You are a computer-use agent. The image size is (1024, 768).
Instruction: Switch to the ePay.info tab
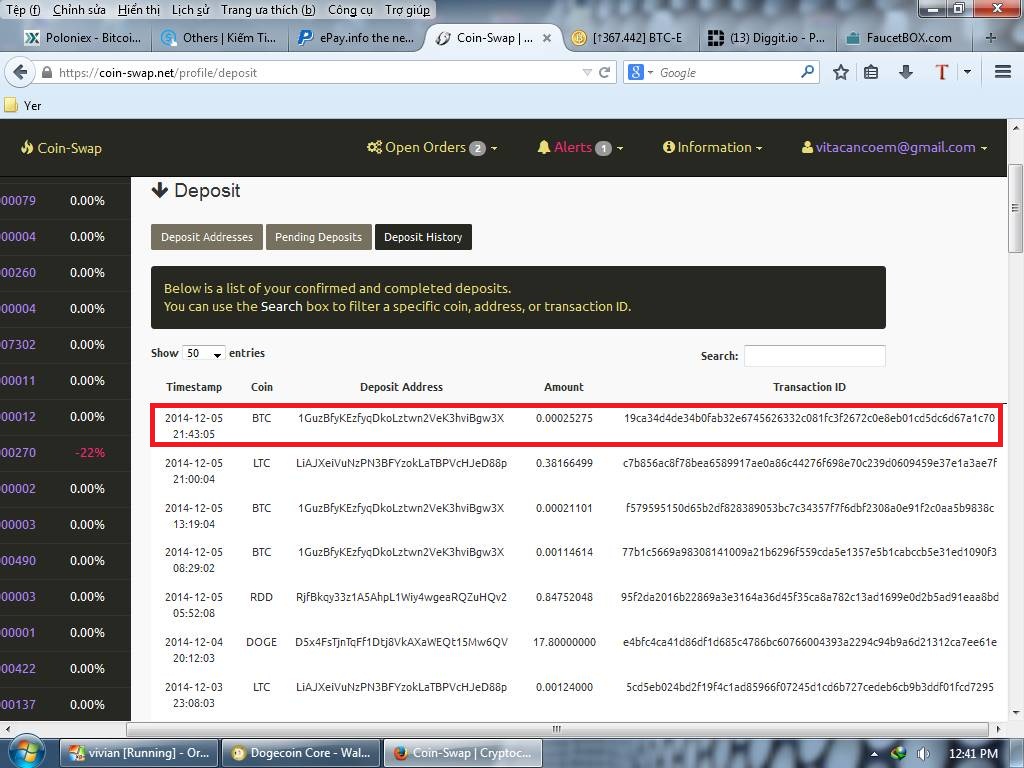[356, 38]
